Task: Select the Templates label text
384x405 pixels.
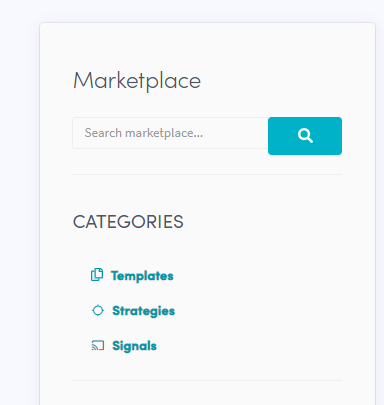Action: (x=142, y=276)
